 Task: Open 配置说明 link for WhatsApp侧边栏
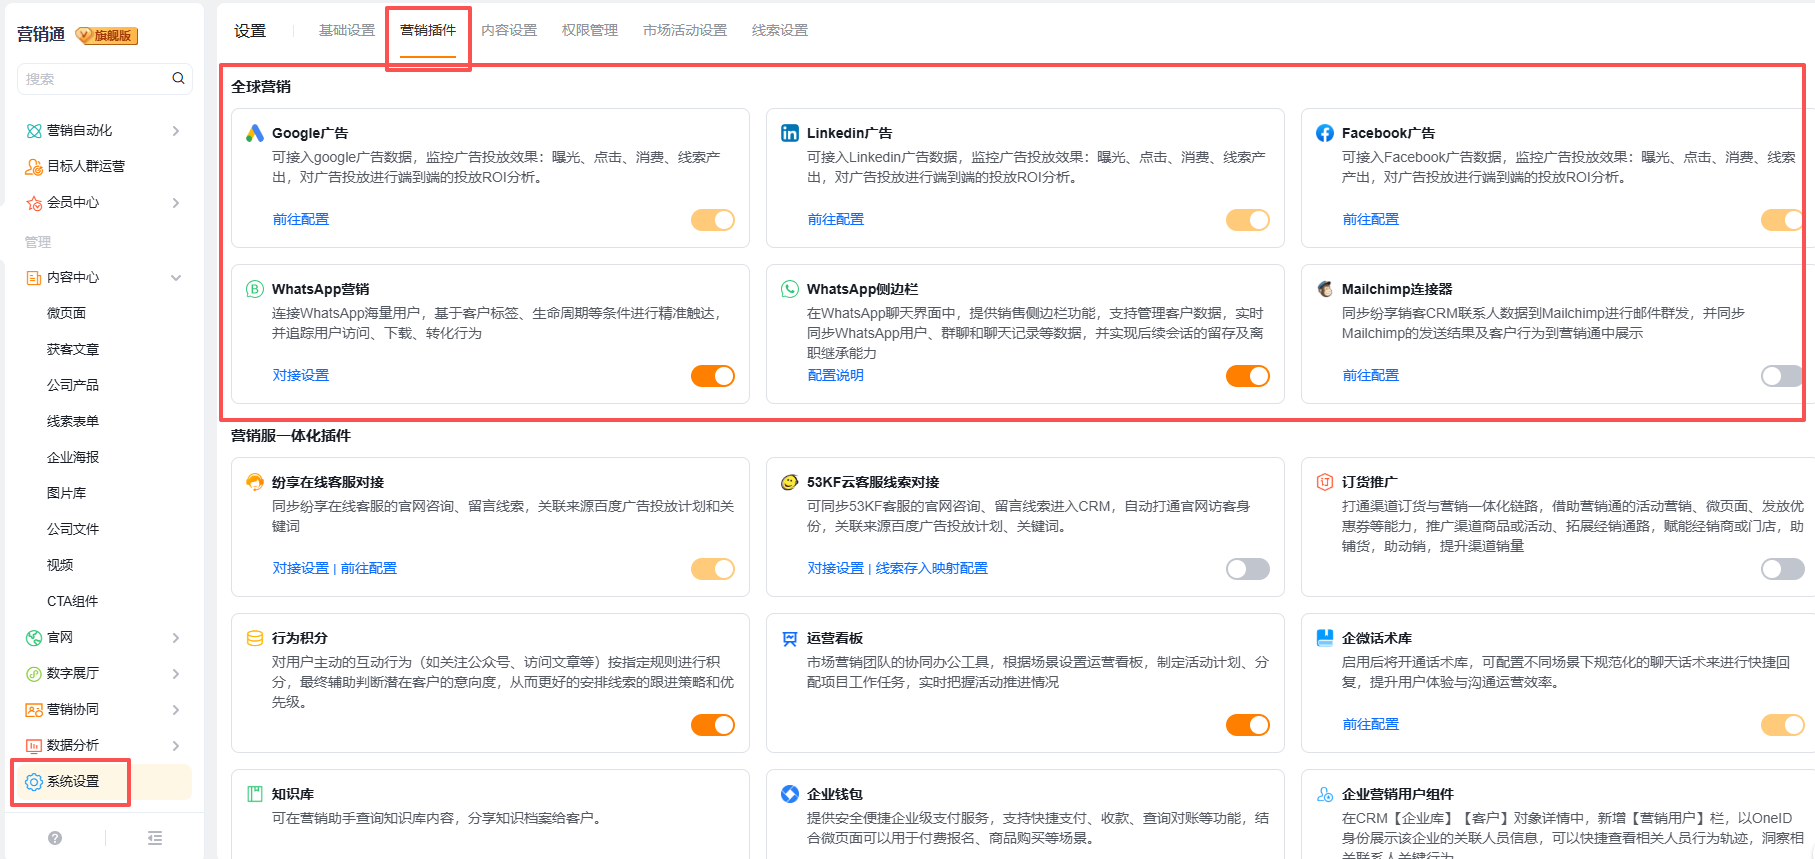pos(836,376)
